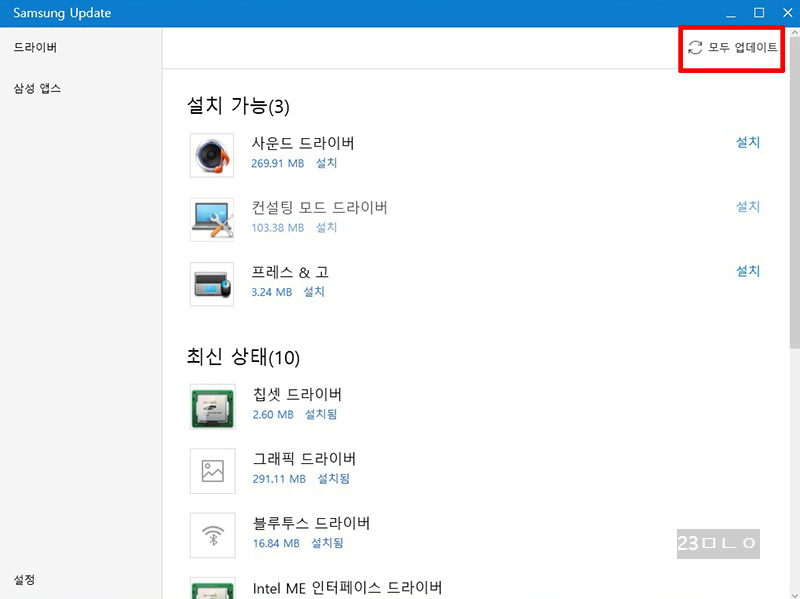The image size is (800, 599).
Task: Click the 블루투스 드라이버 bluetooth icon
Action: (213, 535)
